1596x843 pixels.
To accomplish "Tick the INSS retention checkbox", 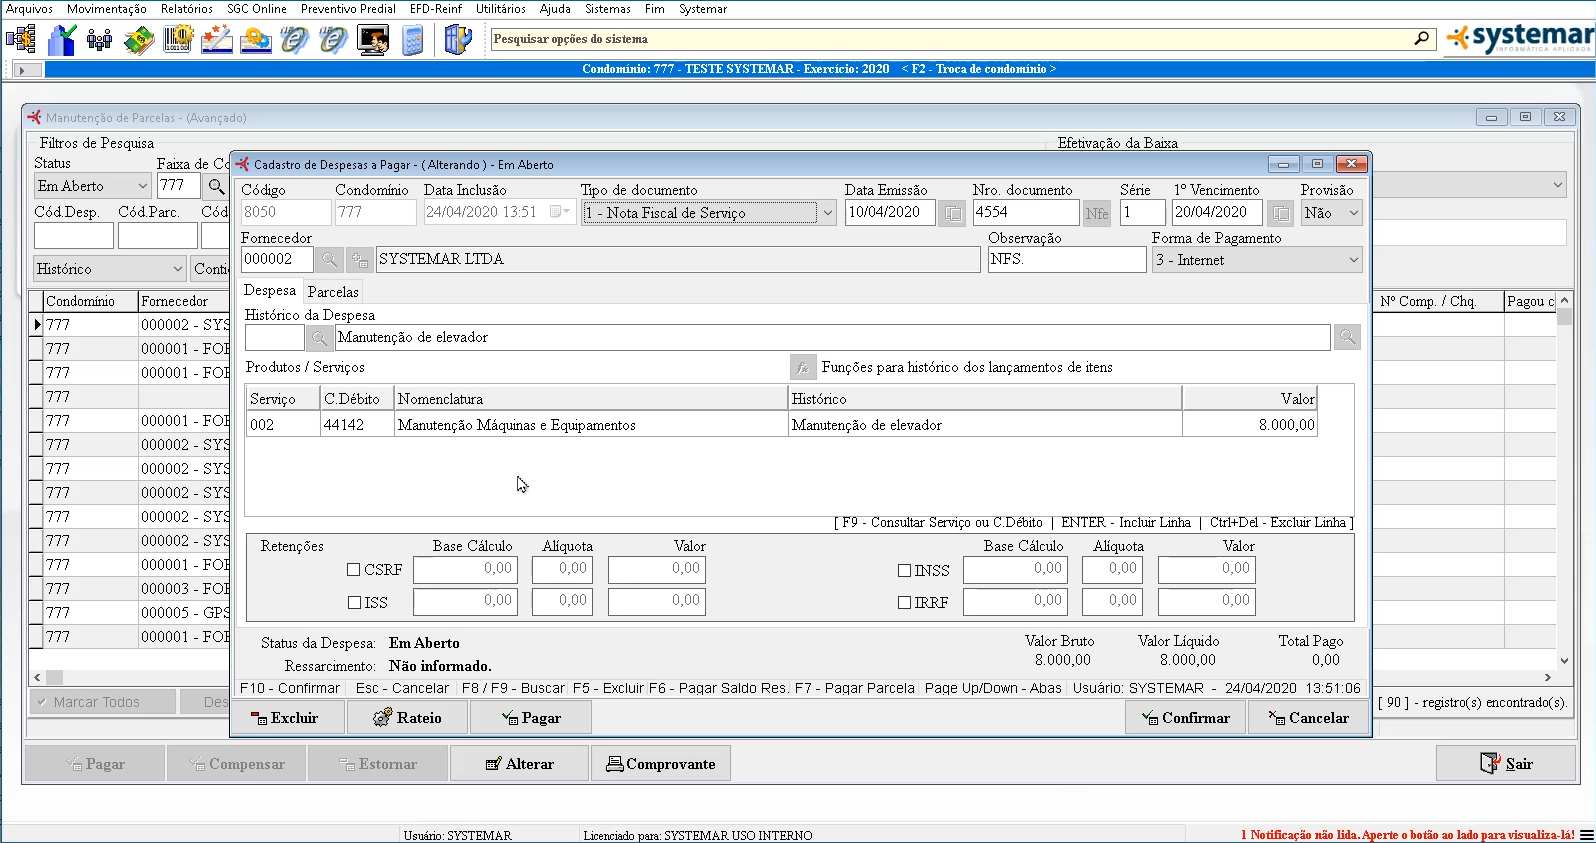I will point(904,571).
